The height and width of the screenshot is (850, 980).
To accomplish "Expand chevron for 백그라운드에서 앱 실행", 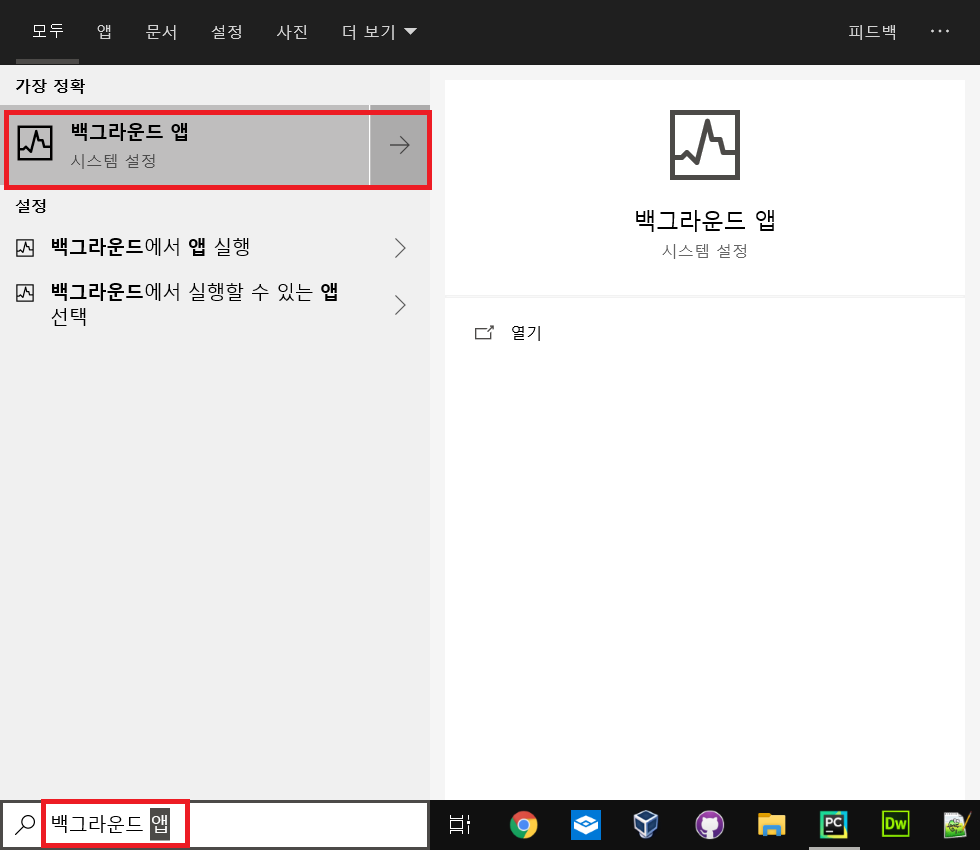I will 400,248.
